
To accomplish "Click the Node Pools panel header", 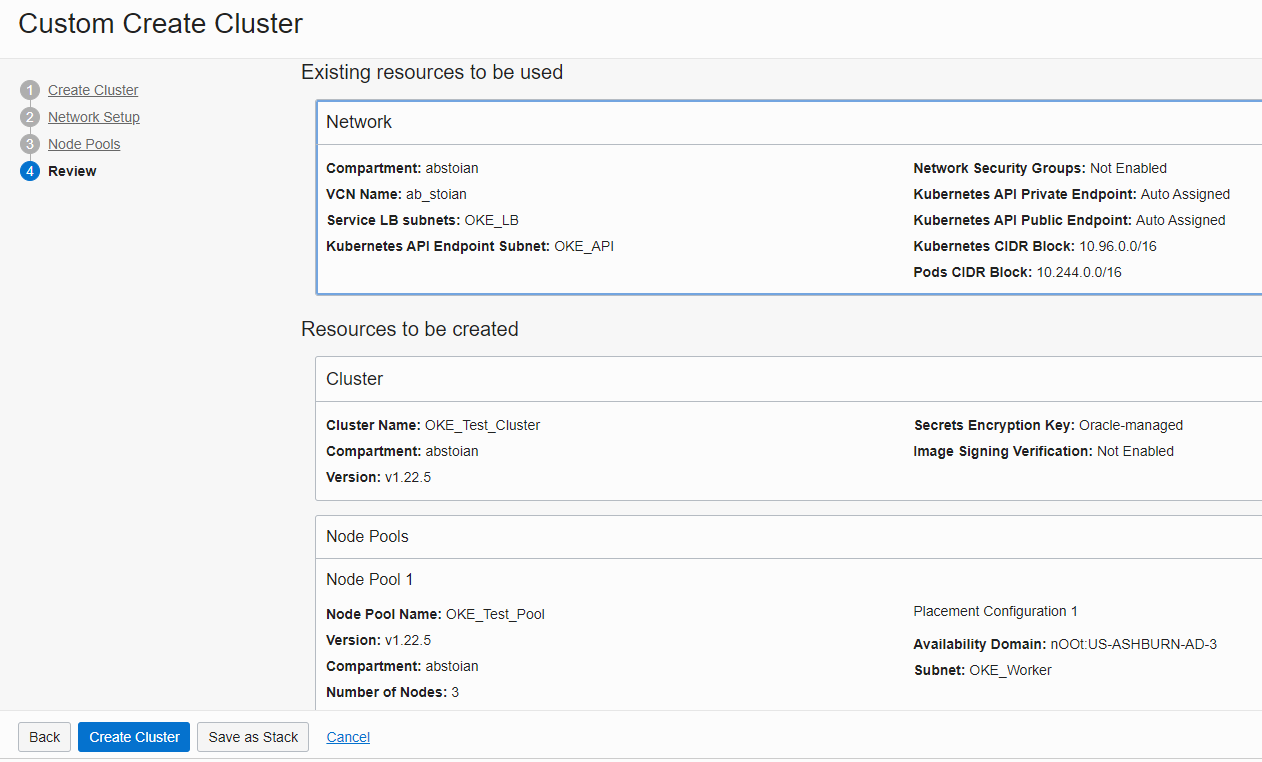I will (367, 536).
